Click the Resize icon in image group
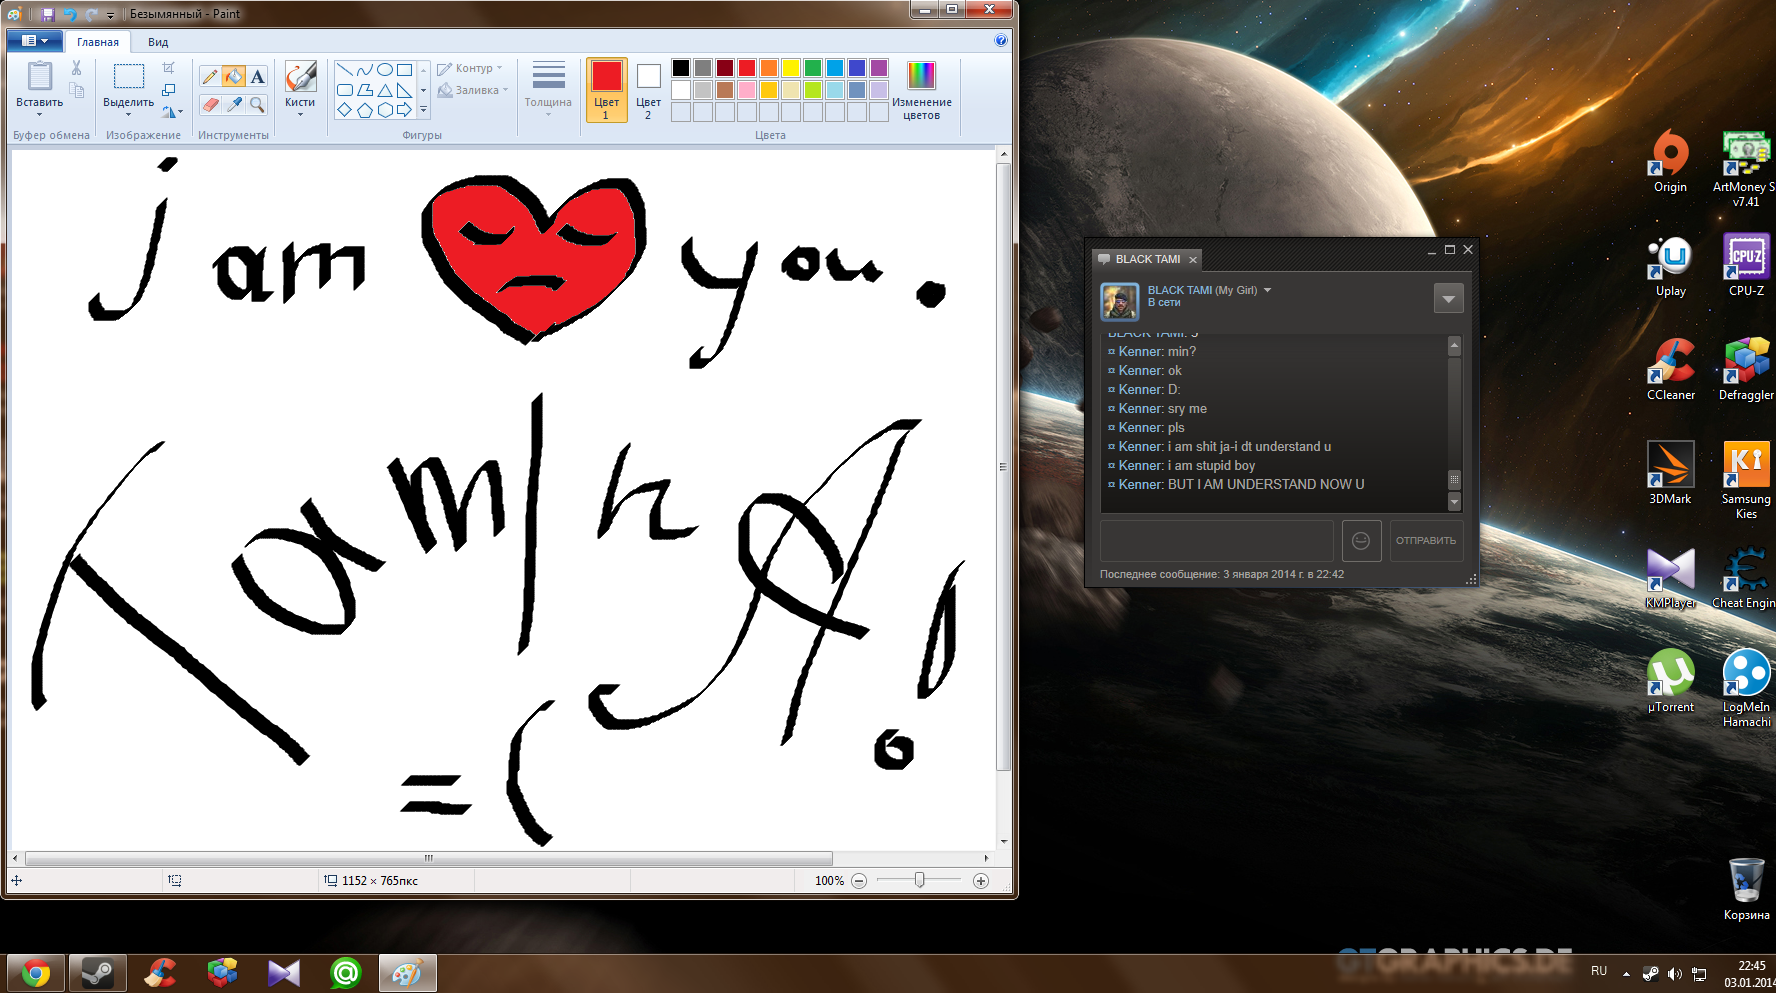Image resolution: width=1776 pixels, height=993 pixels. tap(169, 89)
